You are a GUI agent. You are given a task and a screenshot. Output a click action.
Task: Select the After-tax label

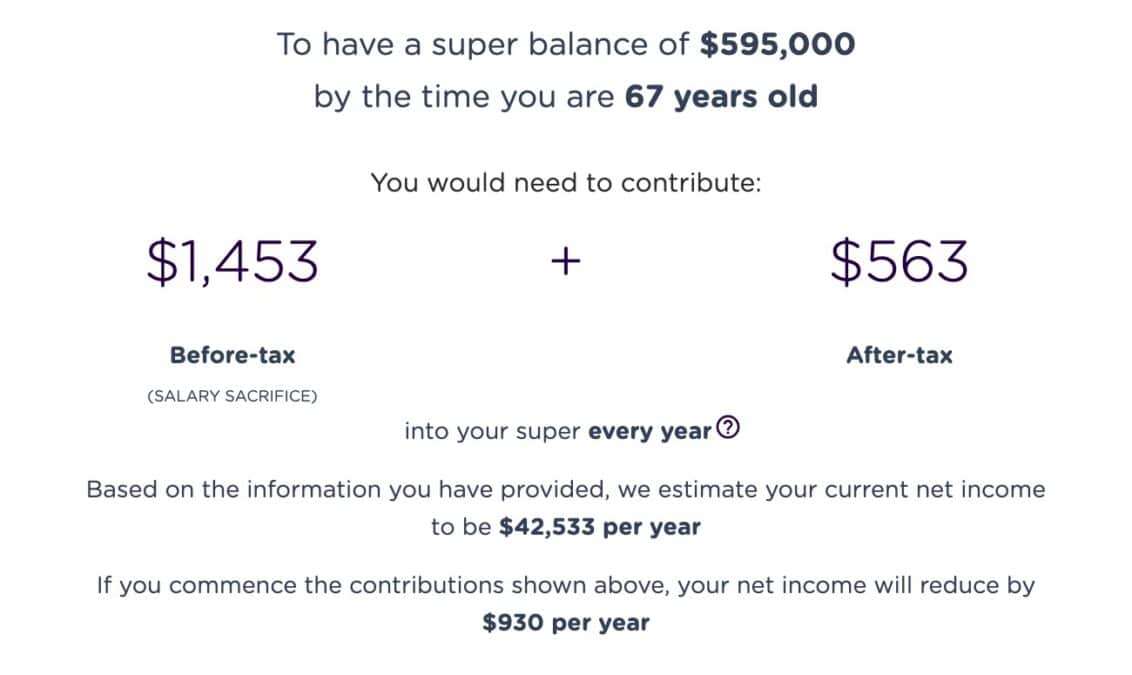(899, 355)
